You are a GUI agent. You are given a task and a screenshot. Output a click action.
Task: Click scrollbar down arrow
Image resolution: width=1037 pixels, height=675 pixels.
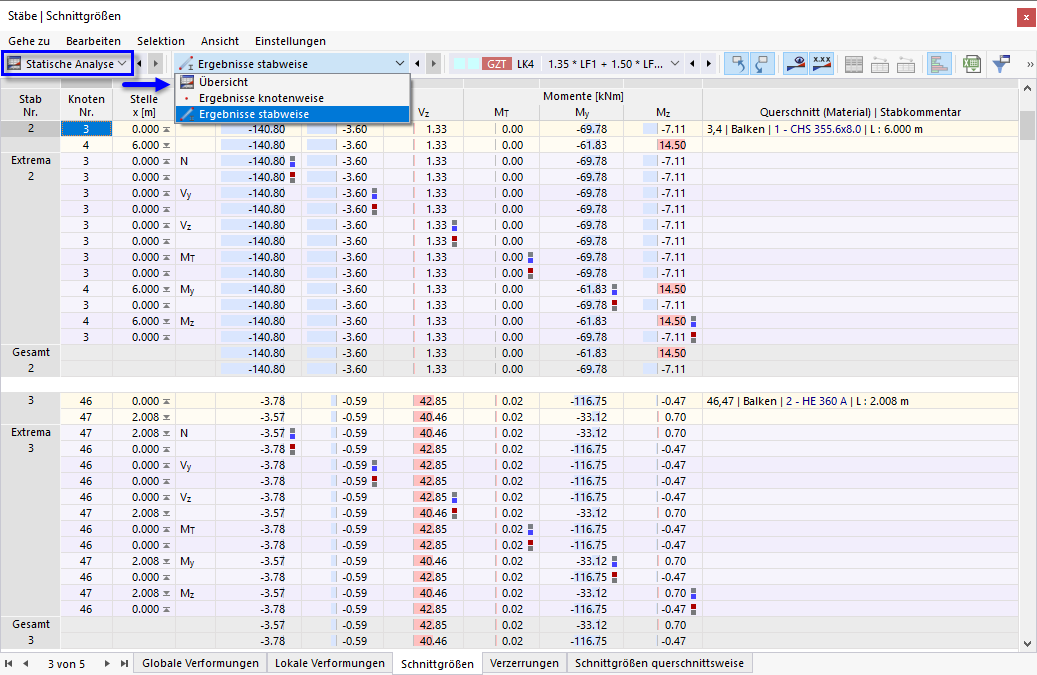click(1027, 643)
